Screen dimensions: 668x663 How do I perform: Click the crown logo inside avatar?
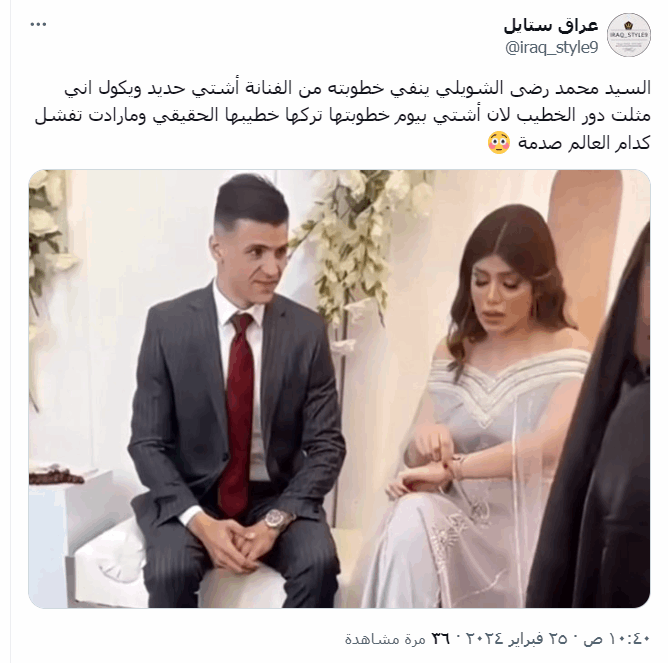click(x=628, y=25)
